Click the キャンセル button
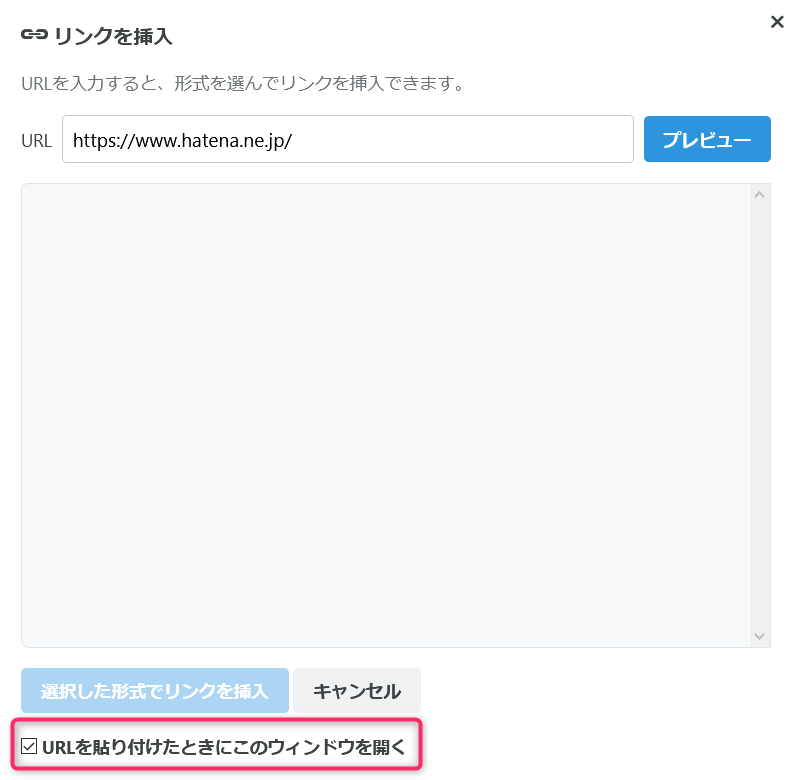792x780 pixels. 357,691
